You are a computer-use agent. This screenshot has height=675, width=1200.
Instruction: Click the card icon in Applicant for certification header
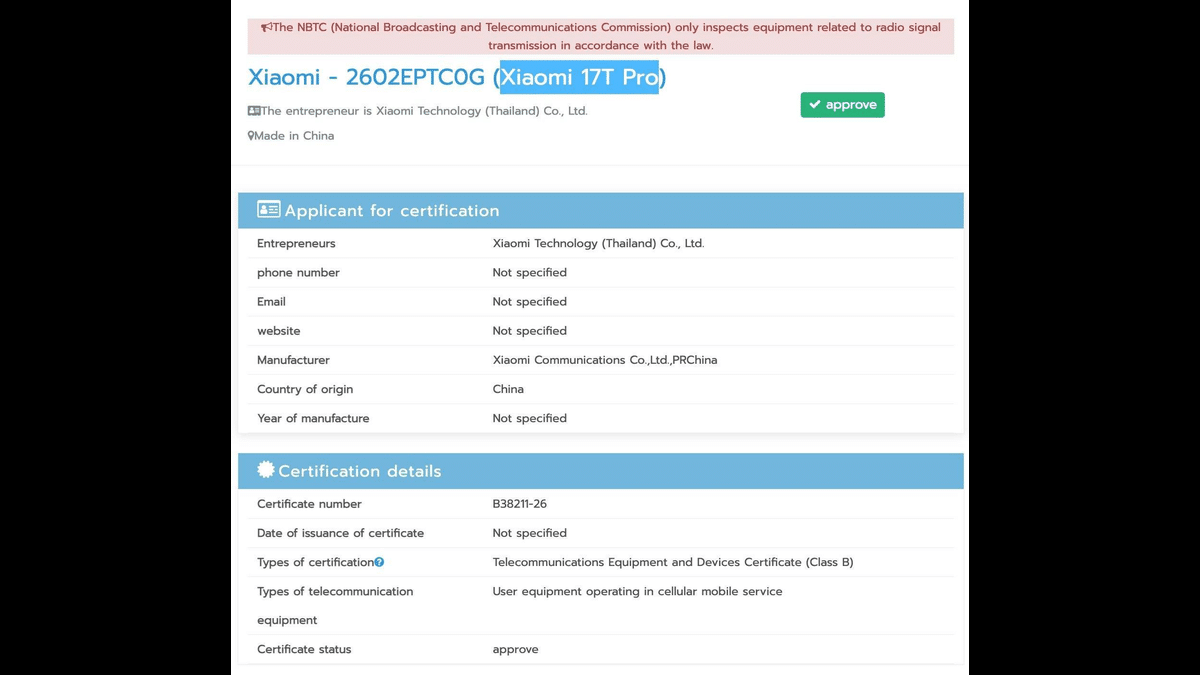pos(268,210)
